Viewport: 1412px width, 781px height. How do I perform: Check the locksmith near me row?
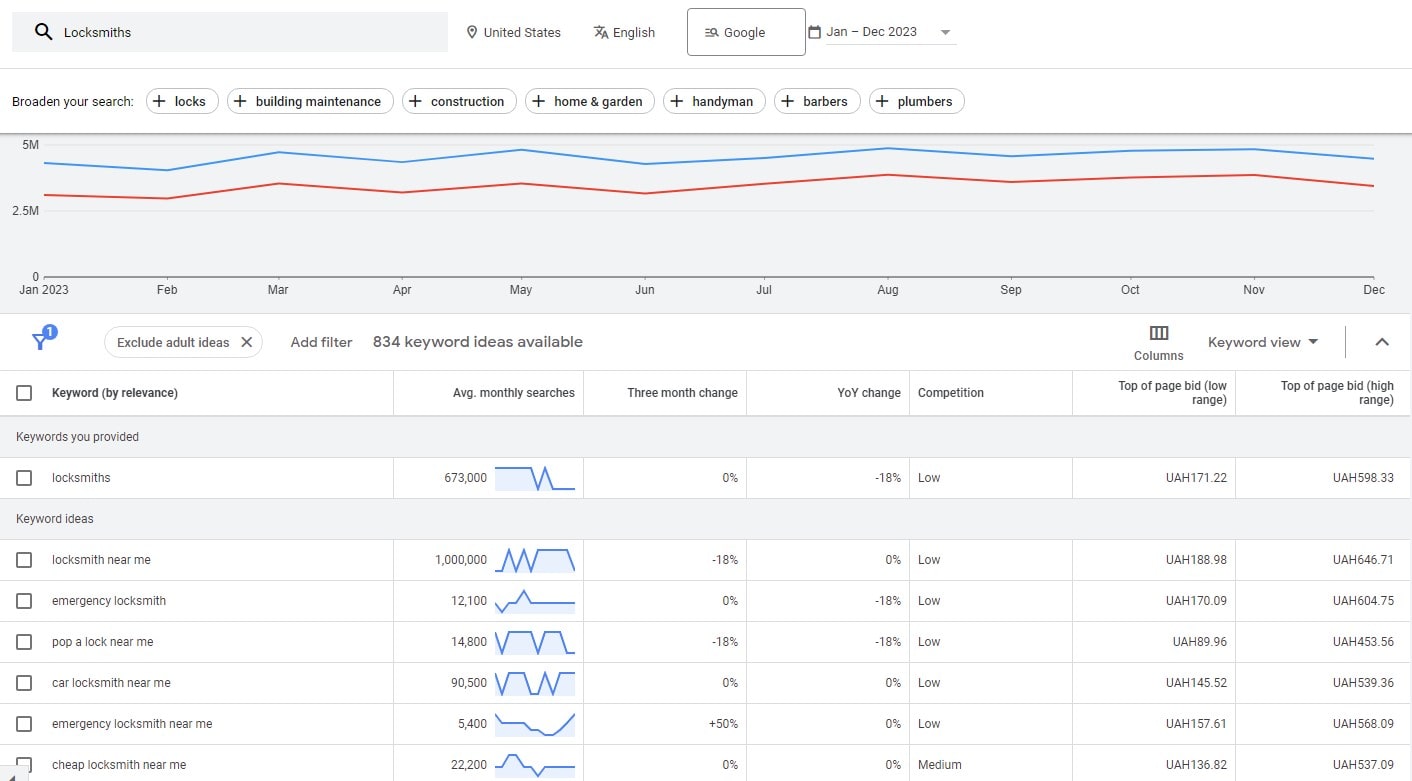pyautogui.click(x=24, y=560)
